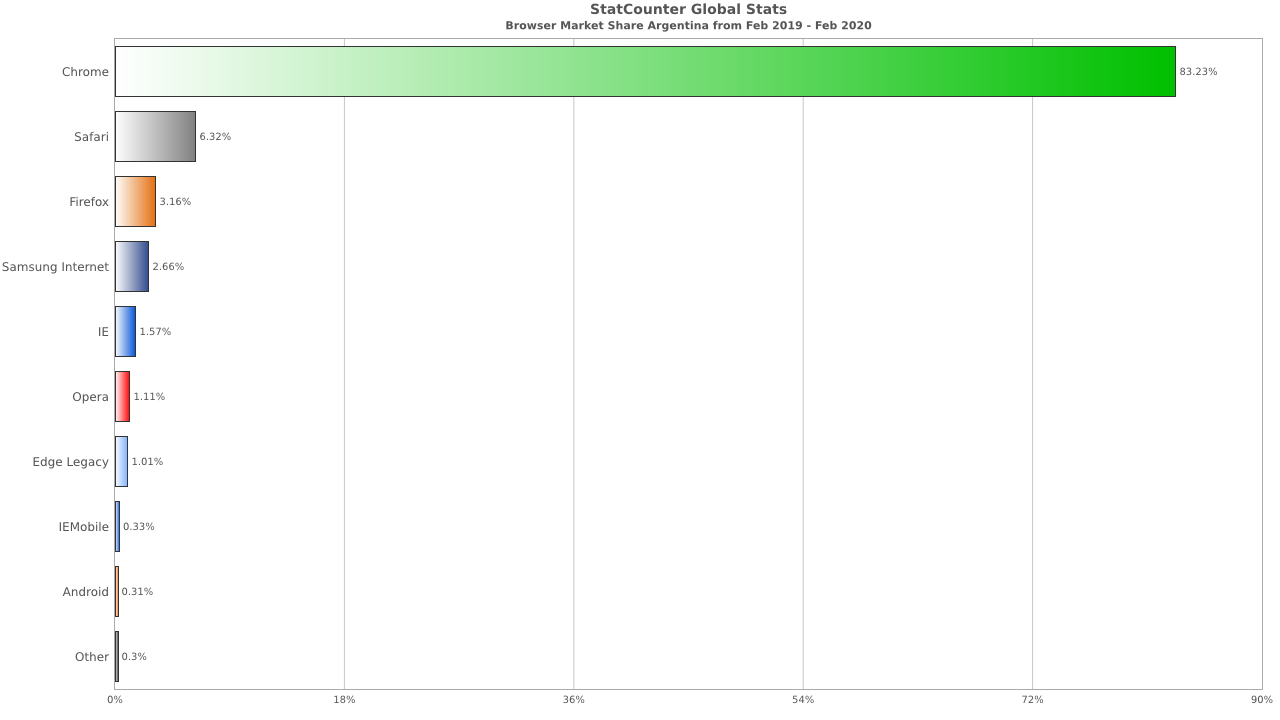
Task: Click the 2.66% value label
Action: (x=168, y=267)
